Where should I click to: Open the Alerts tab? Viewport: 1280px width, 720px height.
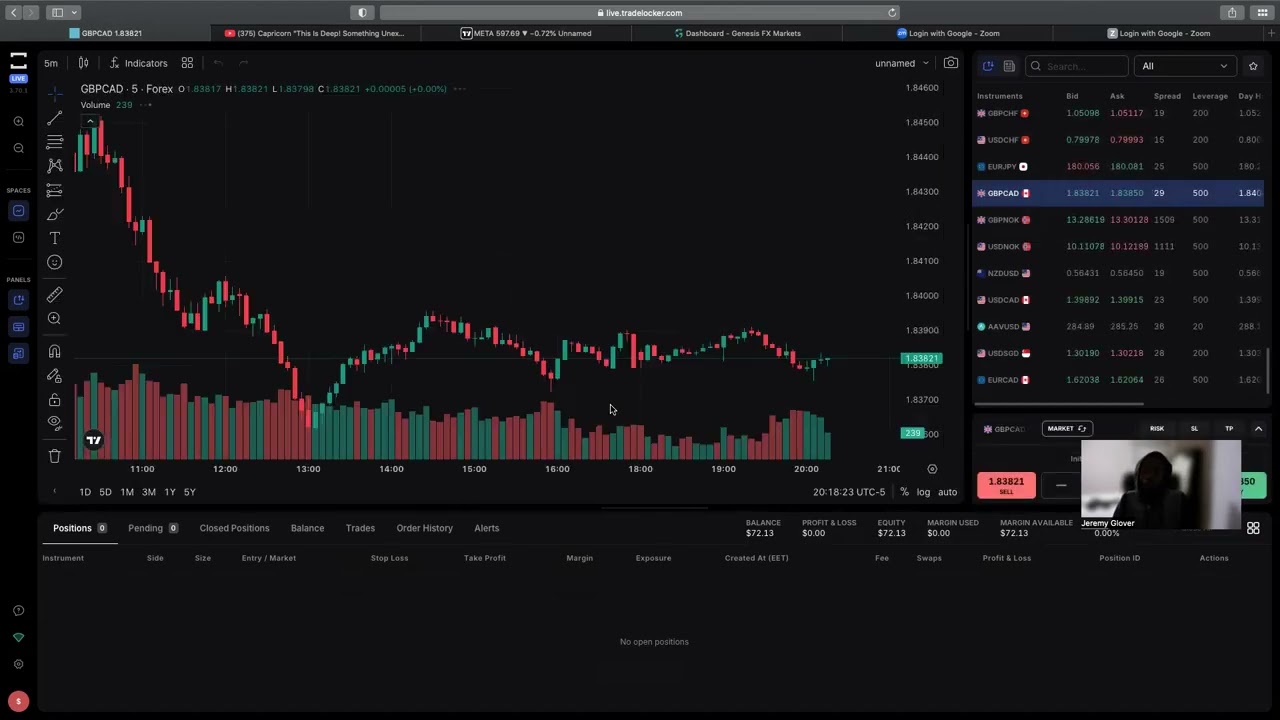[486, 528]
